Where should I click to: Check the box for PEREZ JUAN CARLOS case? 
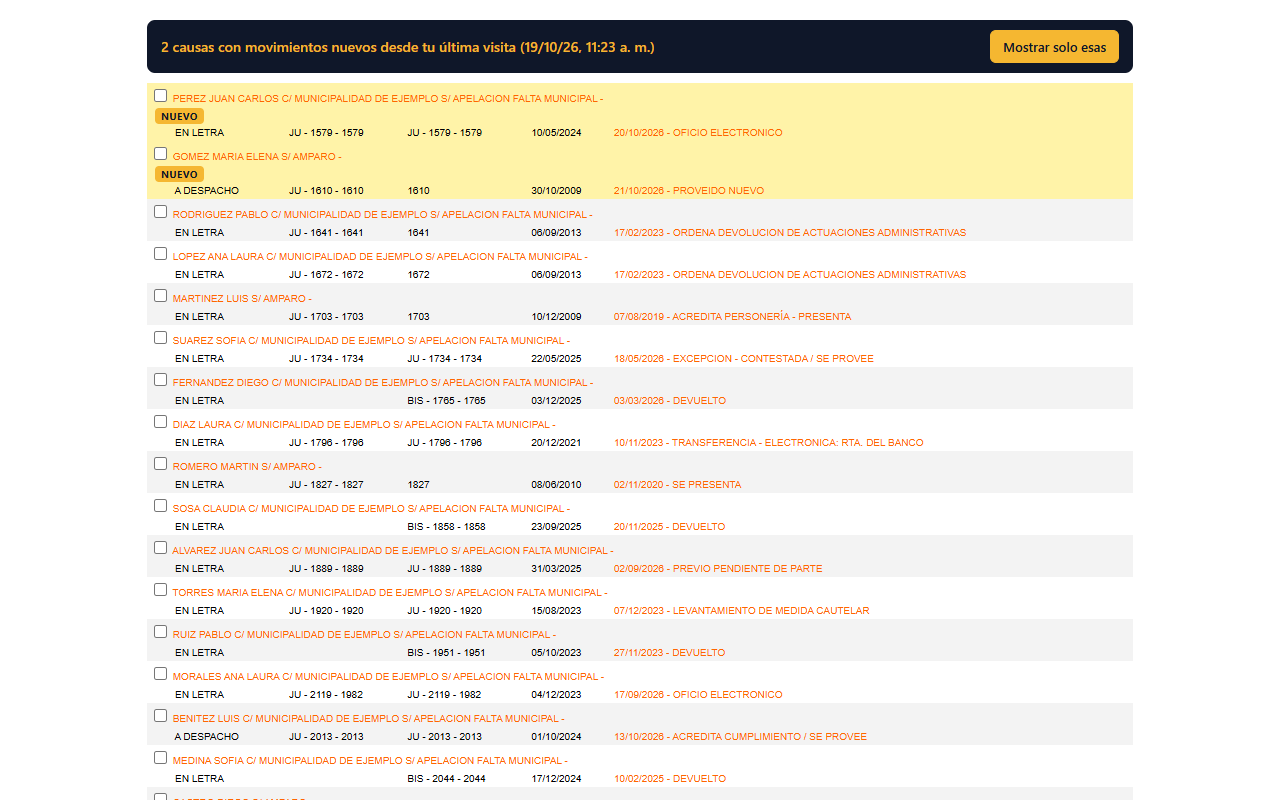tap(160, 96)
